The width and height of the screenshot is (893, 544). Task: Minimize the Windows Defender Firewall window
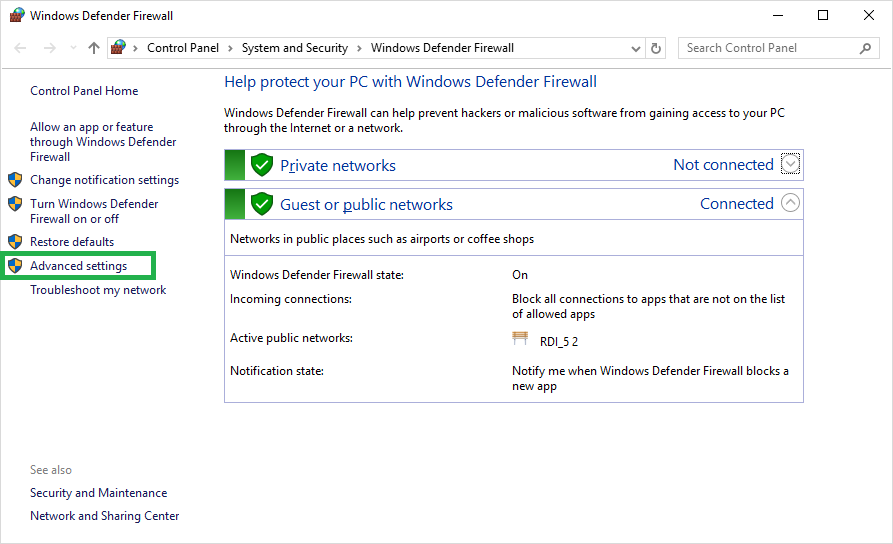[778, 15]
